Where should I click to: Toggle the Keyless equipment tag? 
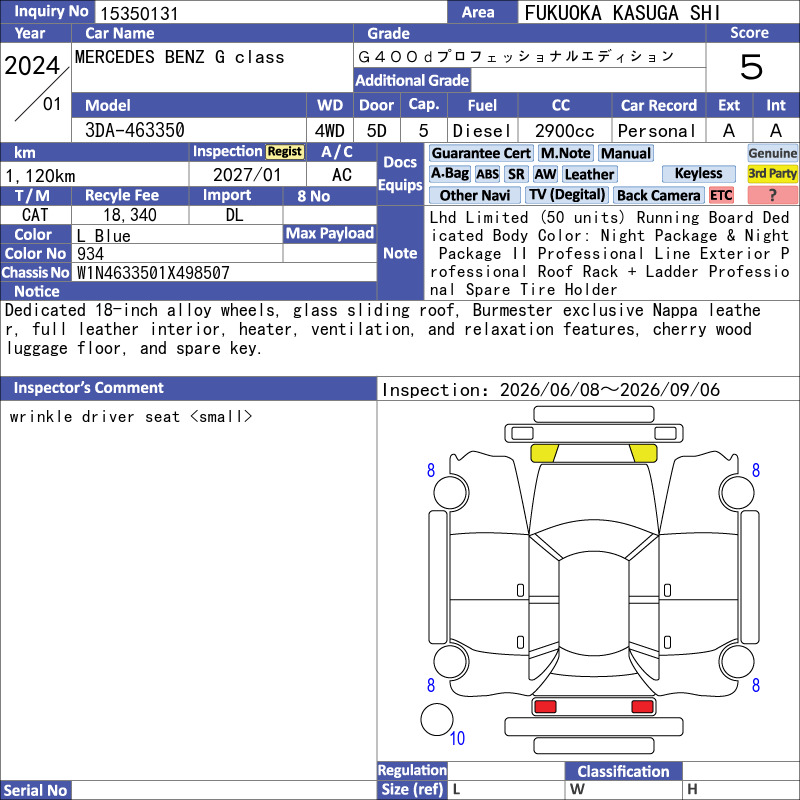pos(698,173)
